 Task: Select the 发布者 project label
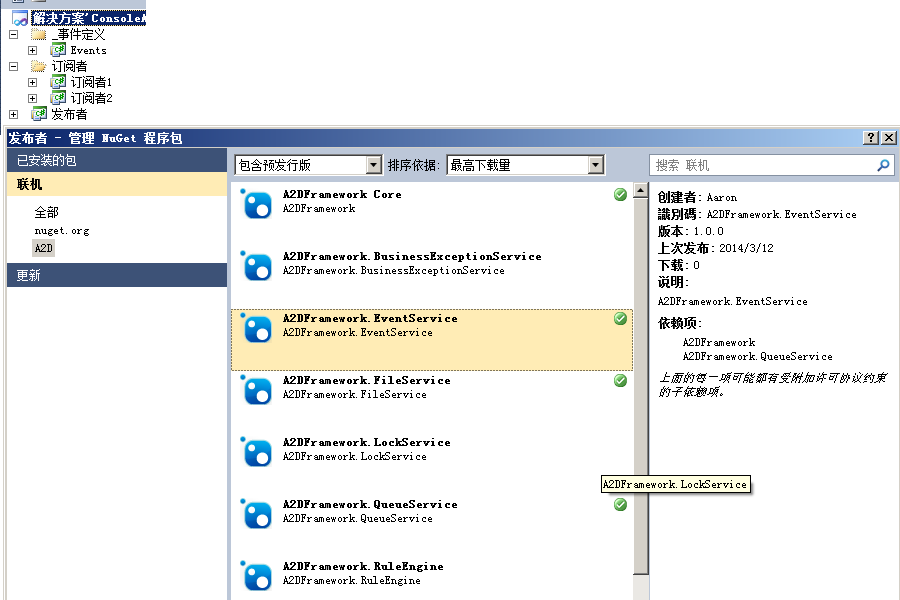pos(69,114)
